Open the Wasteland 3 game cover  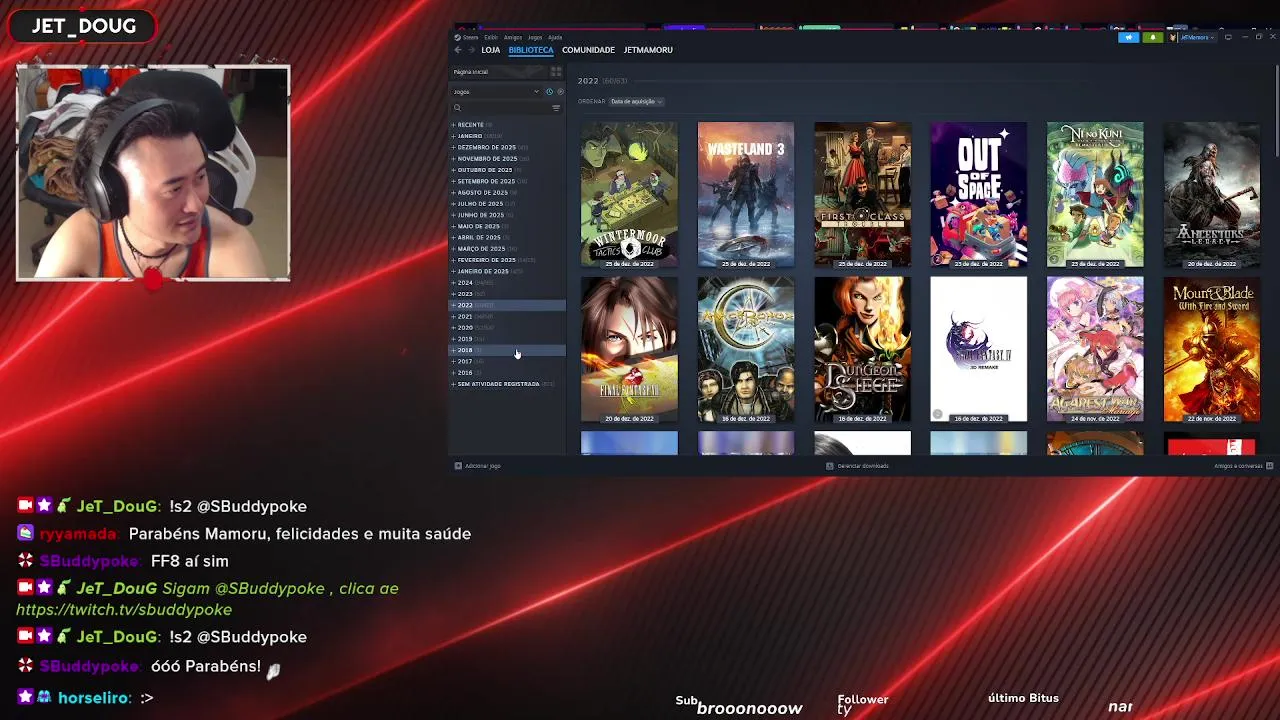746,195
